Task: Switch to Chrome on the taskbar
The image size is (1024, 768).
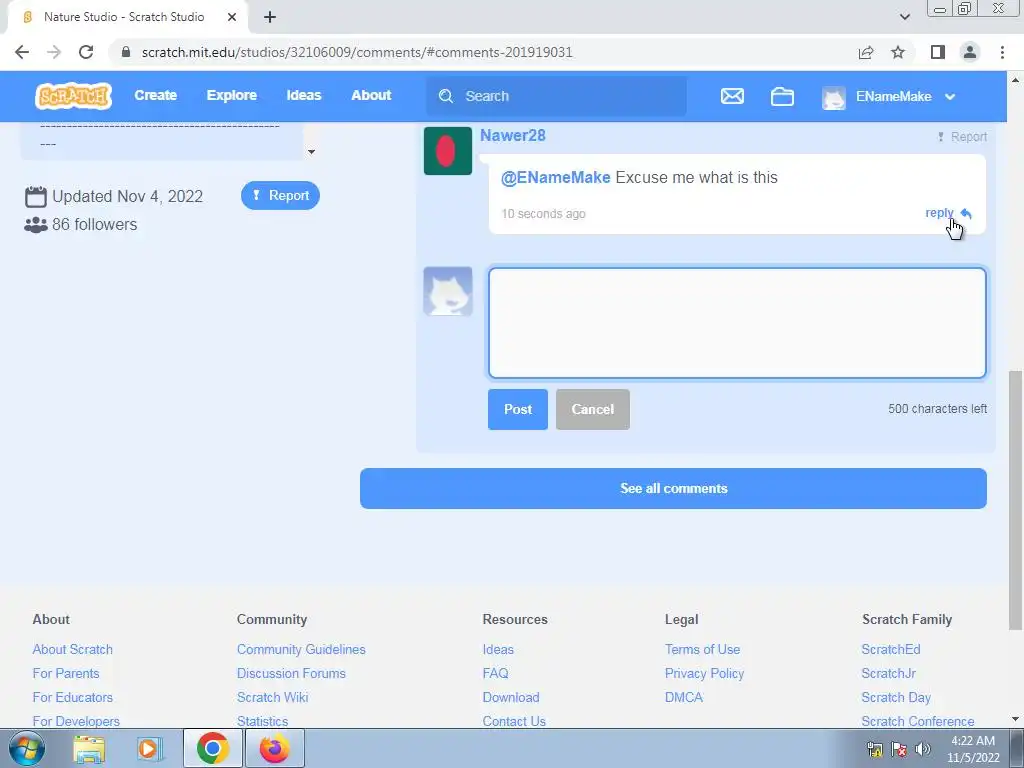Action: [212, 748]
